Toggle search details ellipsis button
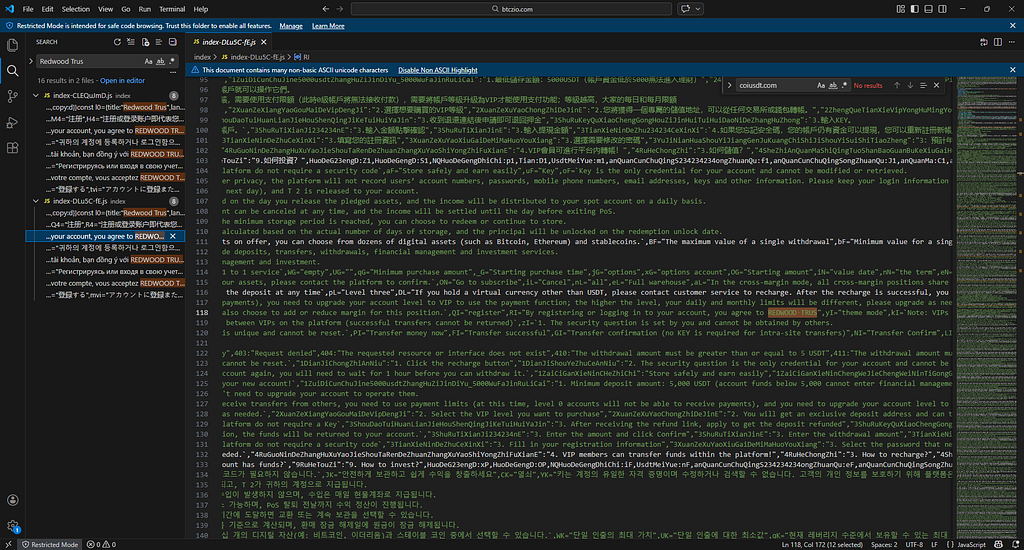 coord(173,73)
